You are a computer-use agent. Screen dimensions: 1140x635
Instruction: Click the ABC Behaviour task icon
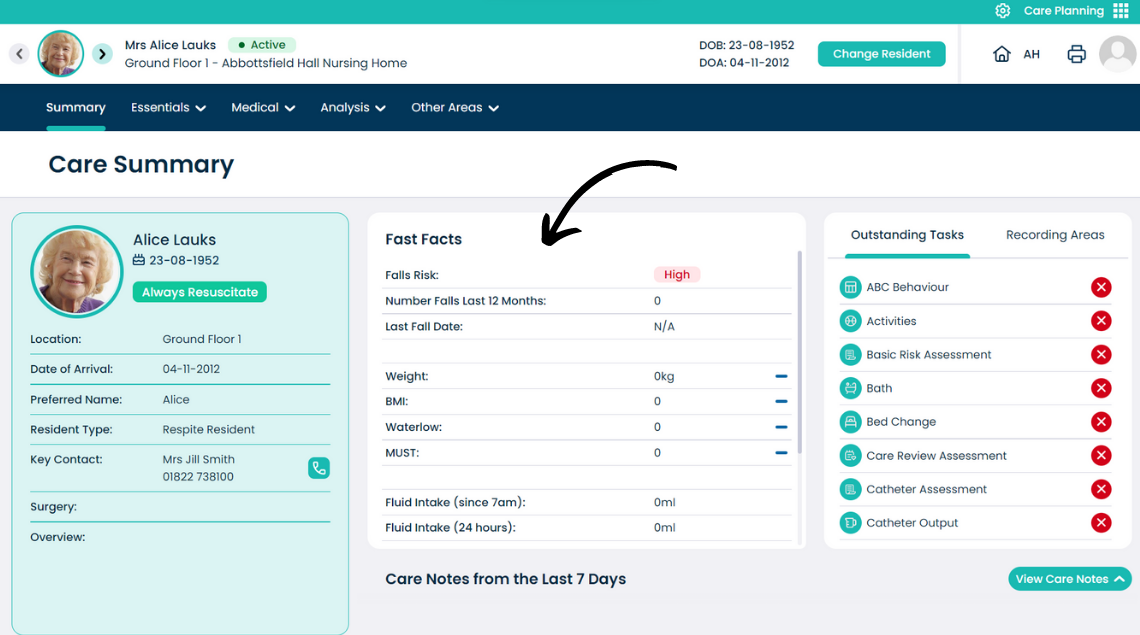850,287
